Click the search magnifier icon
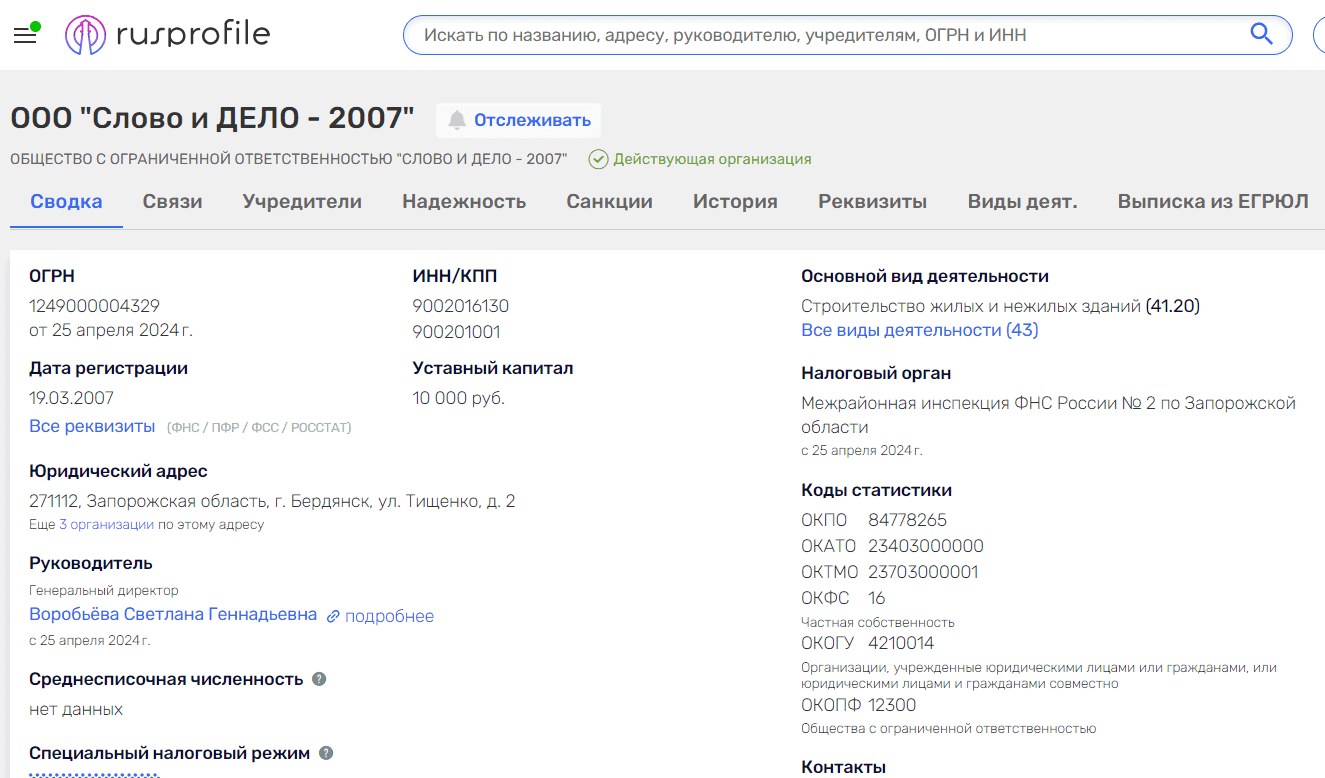The height and width of the screenshot is (778, 1325). pos(1261,33)
